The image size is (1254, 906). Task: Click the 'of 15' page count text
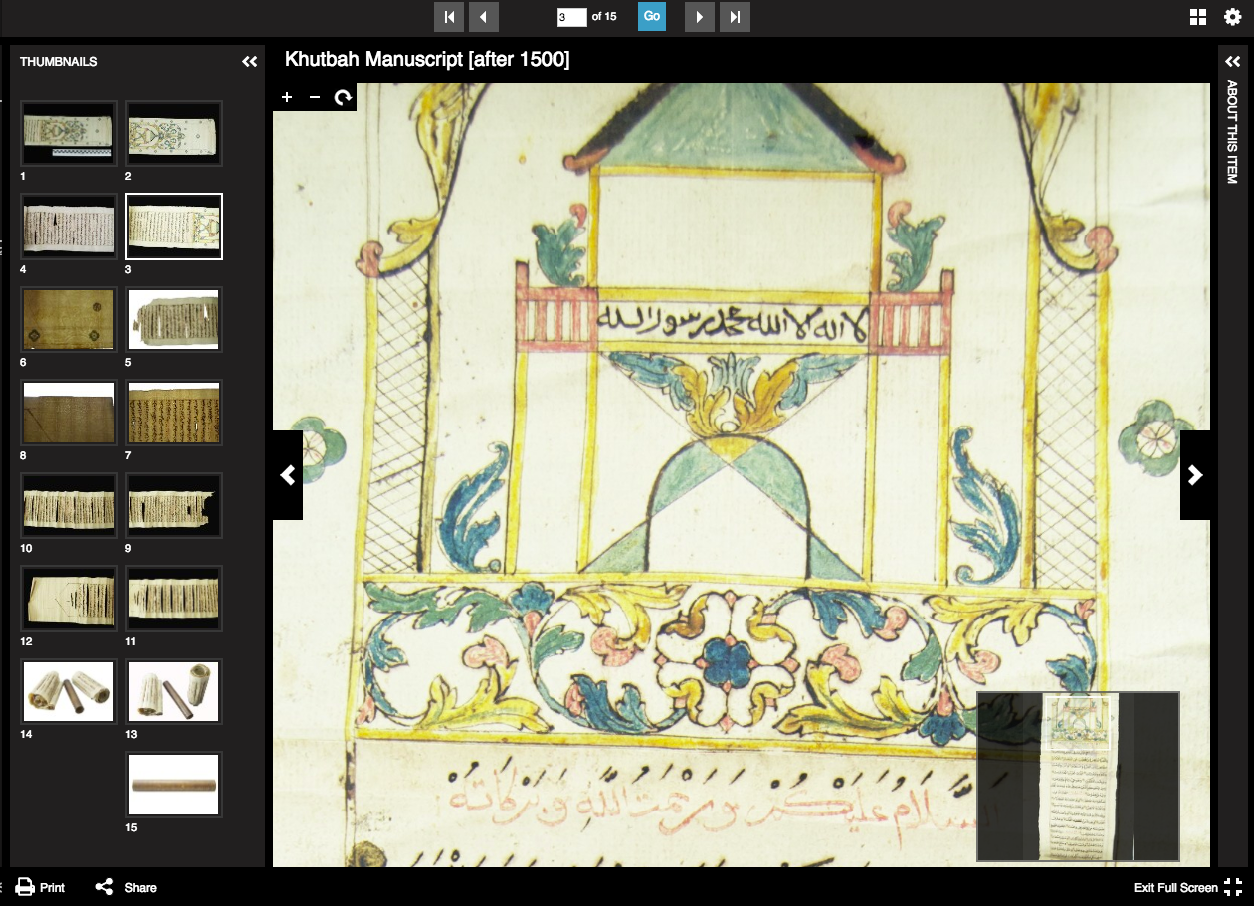pos(604,17)
